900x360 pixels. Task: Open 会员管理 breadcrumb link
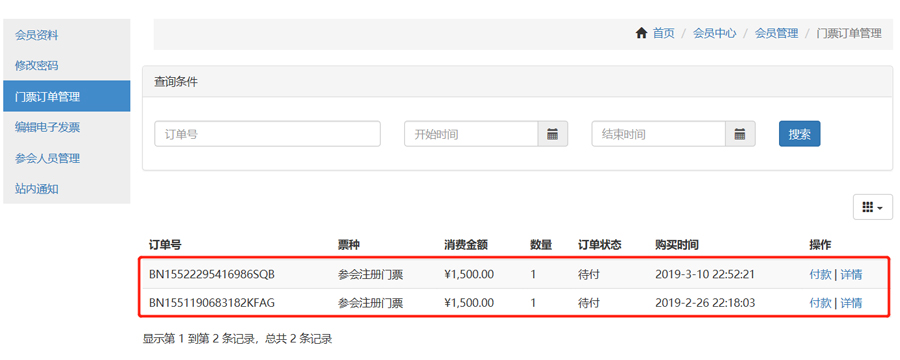(777, 33)
